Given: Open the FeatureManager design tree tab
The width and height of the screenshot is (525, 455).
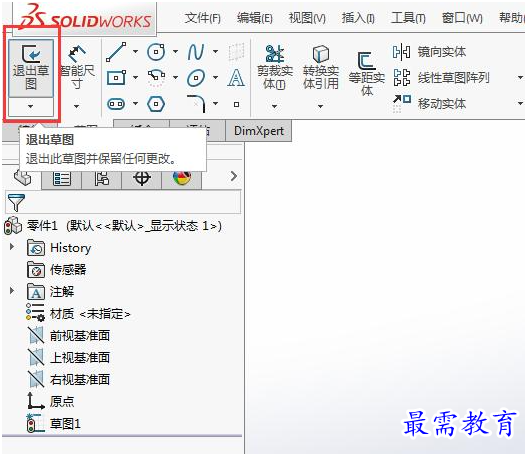Looking at the screenshot, I should pos(22,177).
